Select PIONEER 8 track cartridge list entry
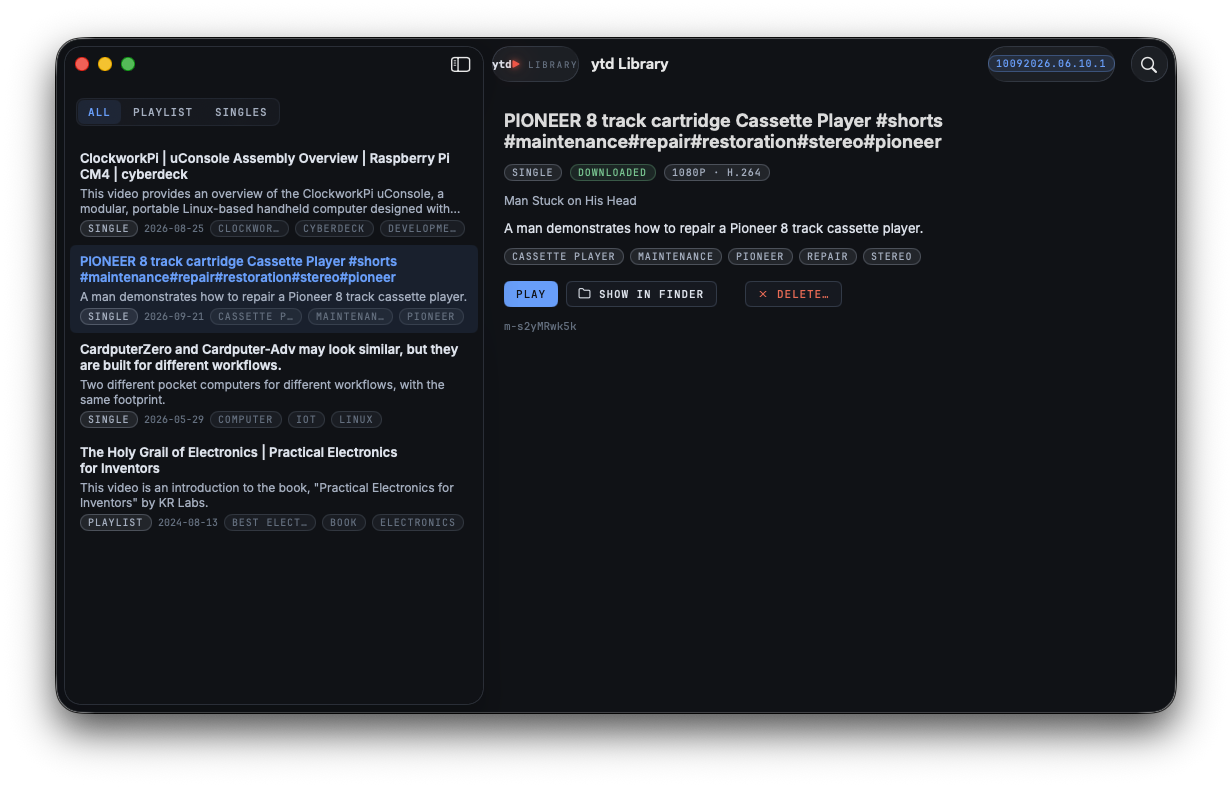 click(274, 289)
